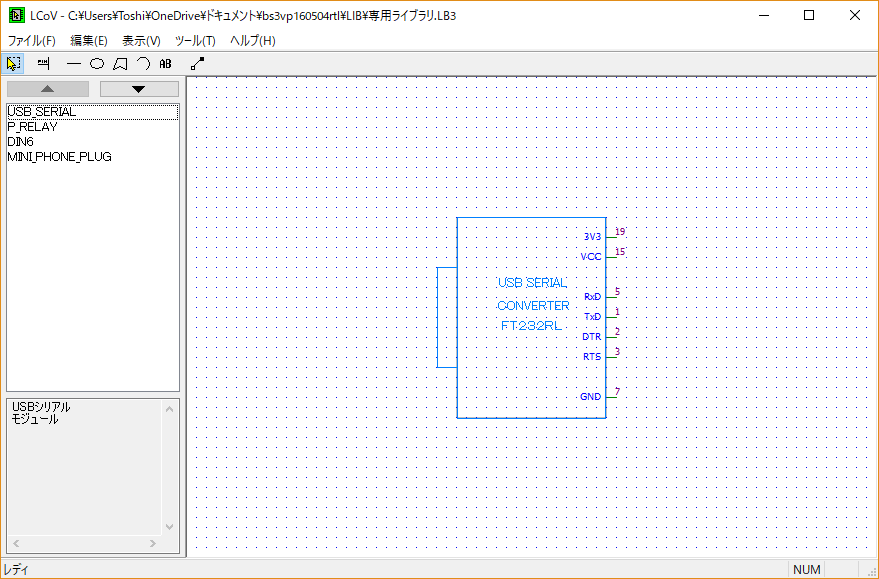This screenshot has height=579, width=879.
Task: Select the pin placement tool
Action: (x=41, y=63)
